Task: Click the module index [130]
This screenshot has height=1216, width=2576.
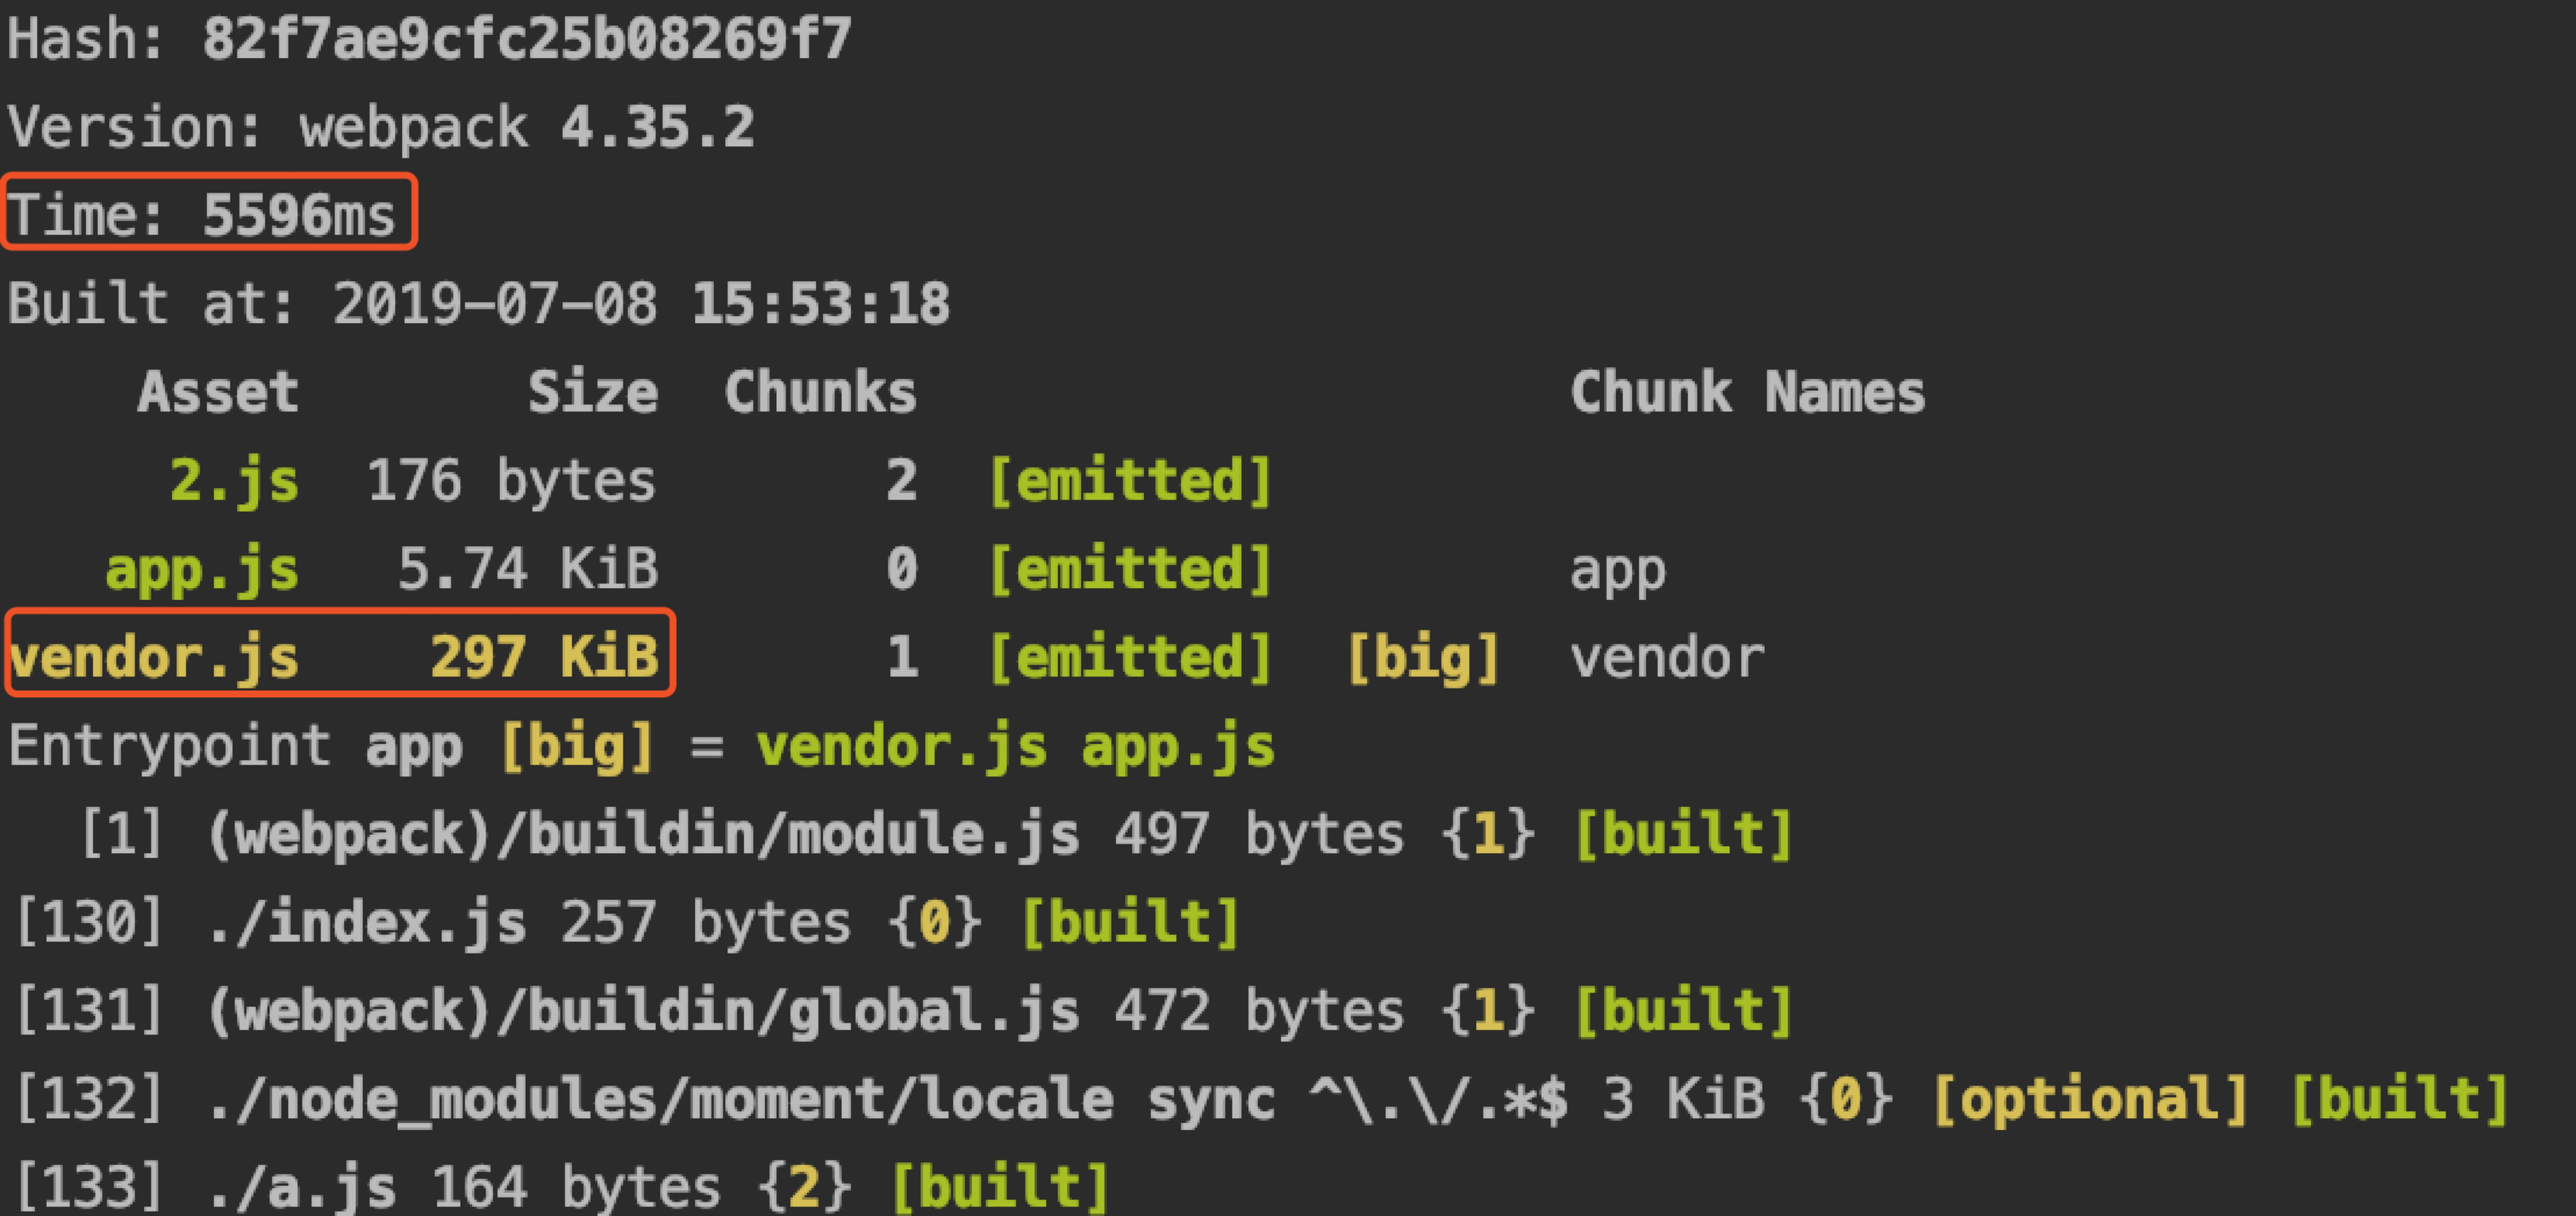Action: (89, 922)
